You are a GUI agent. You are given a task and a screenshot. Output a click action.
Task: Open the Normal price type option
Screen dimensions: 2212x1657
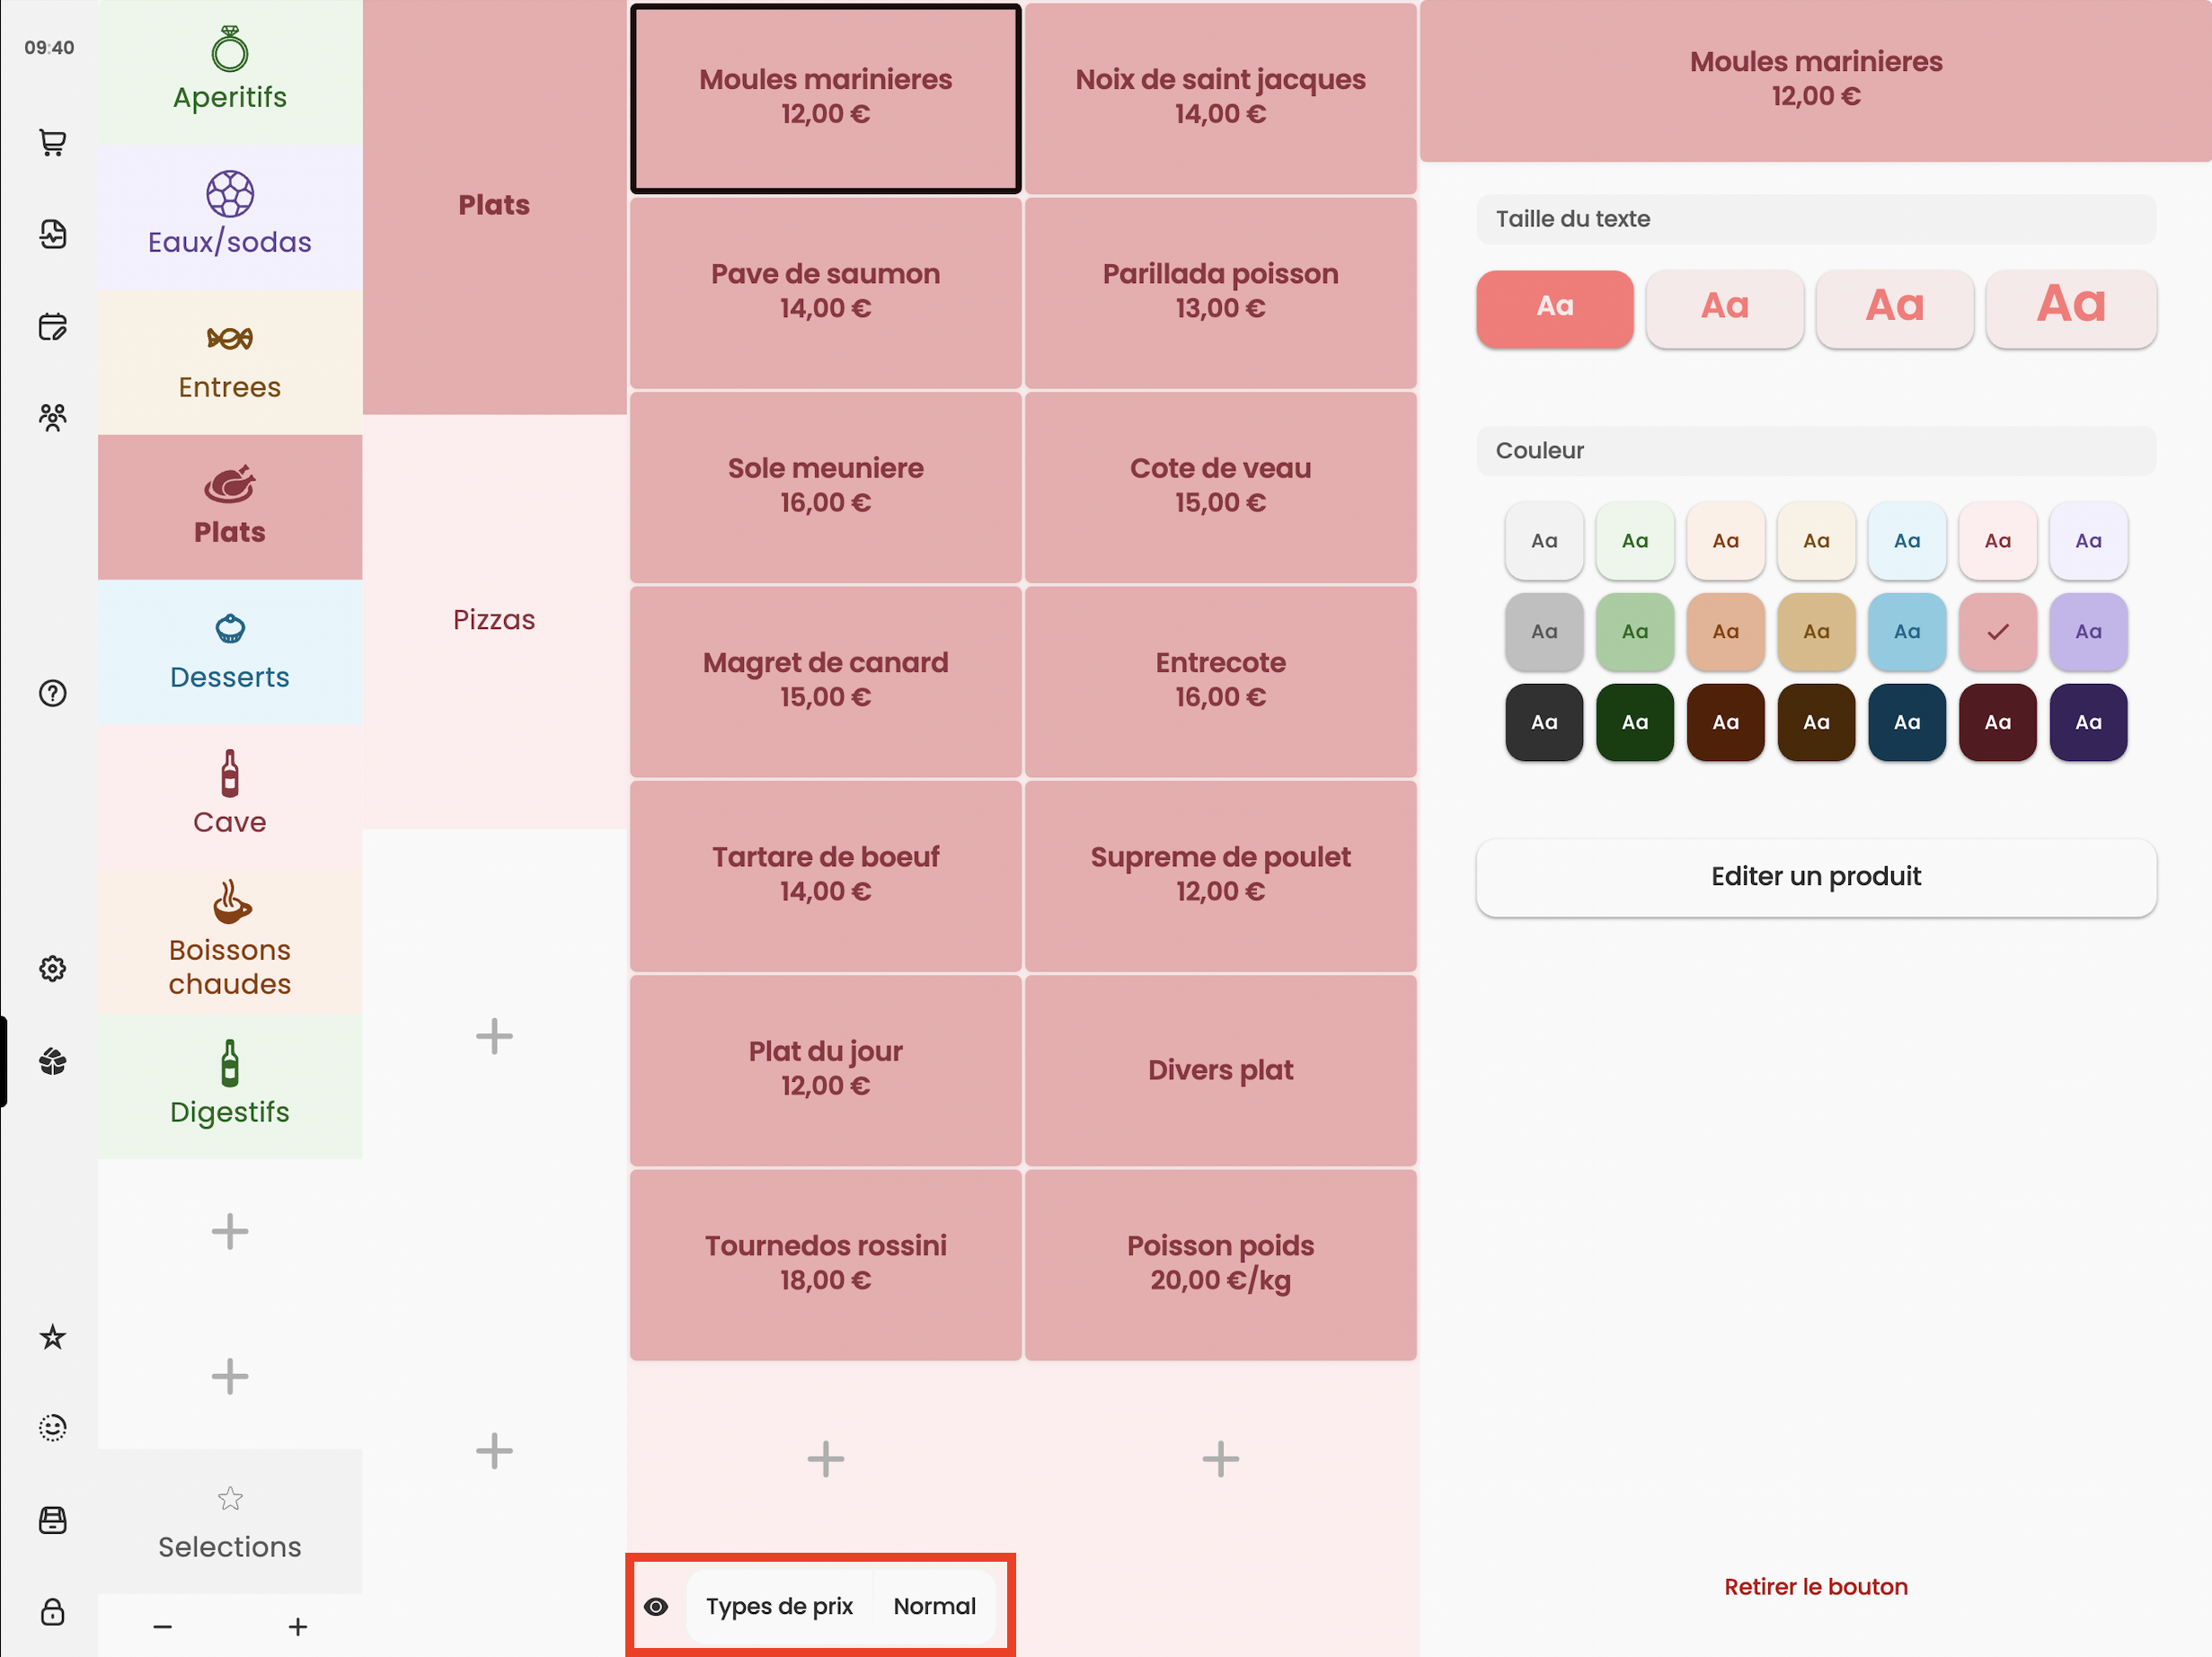934,1606
